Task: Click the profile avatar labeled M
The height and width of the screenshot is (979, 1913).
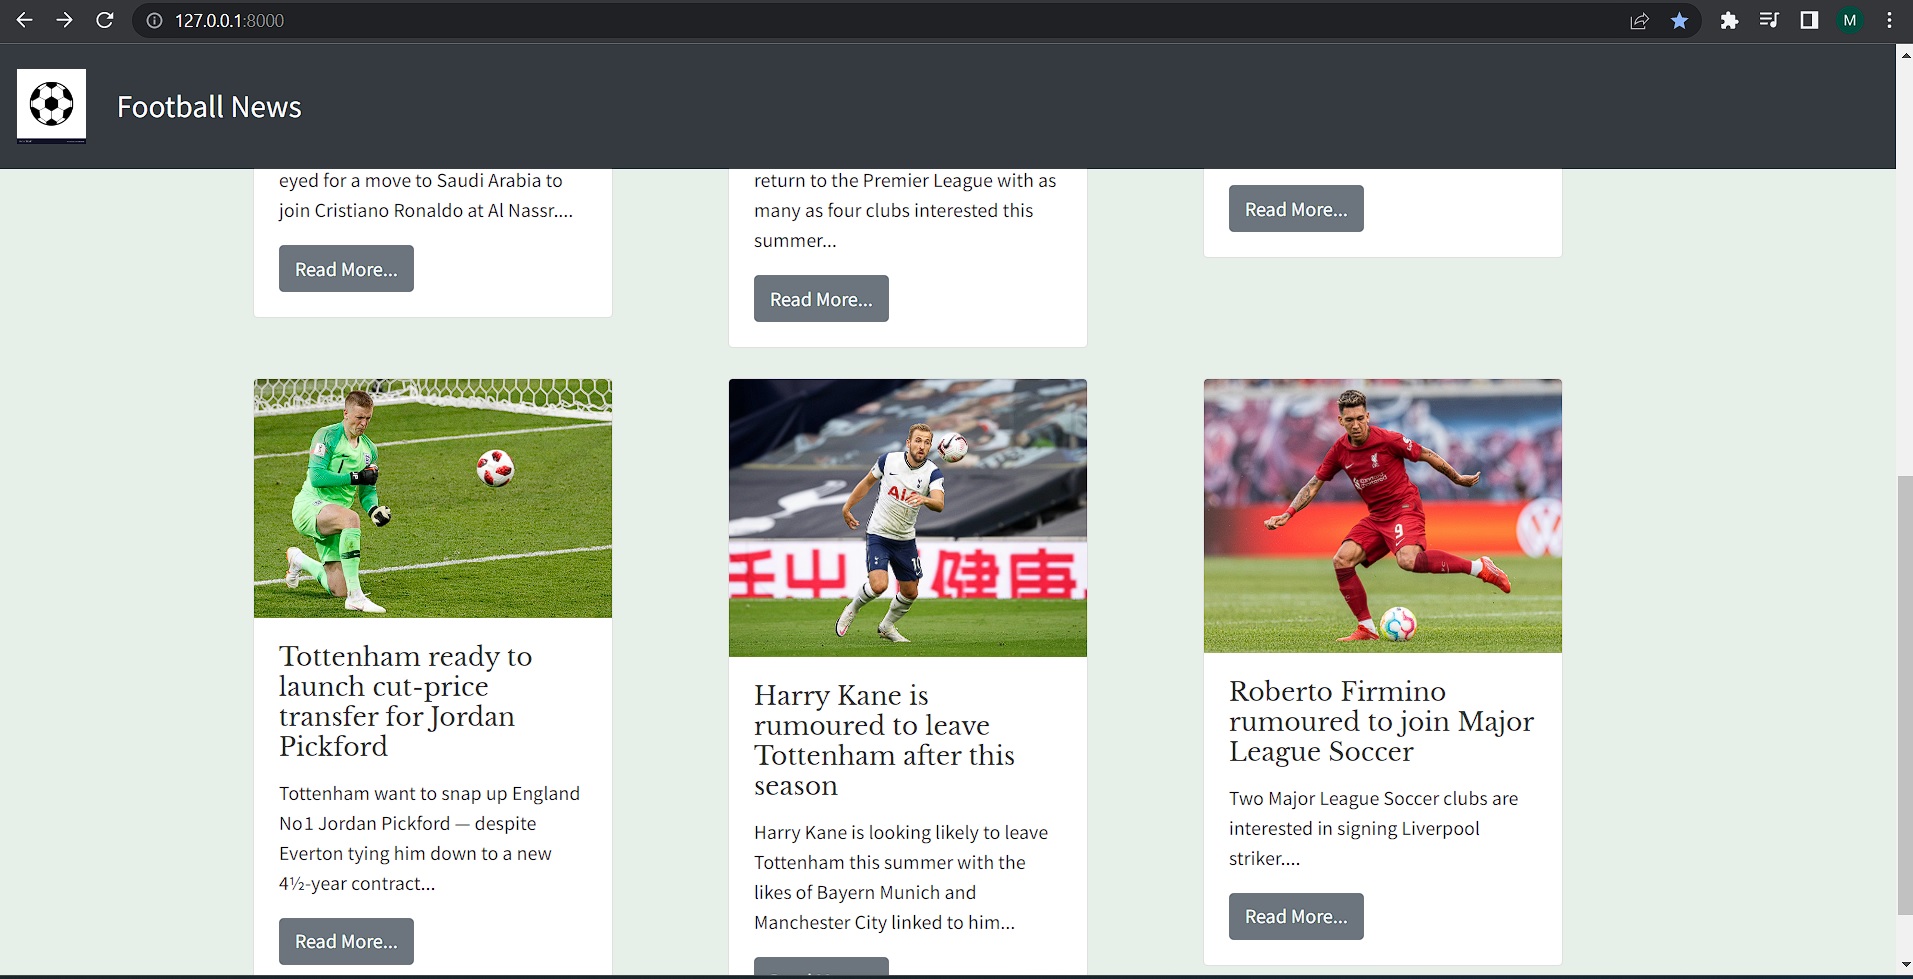Action: [1850, 20]
